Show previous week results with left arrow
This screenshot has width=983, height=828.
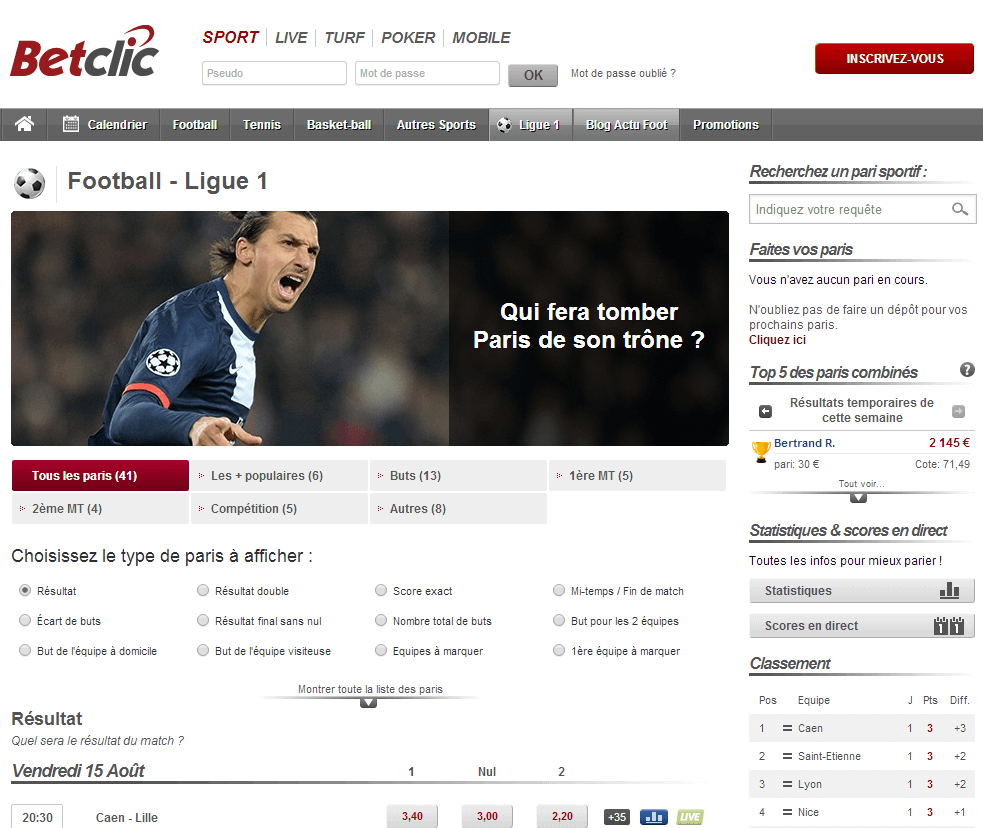(x=765, y=411)
